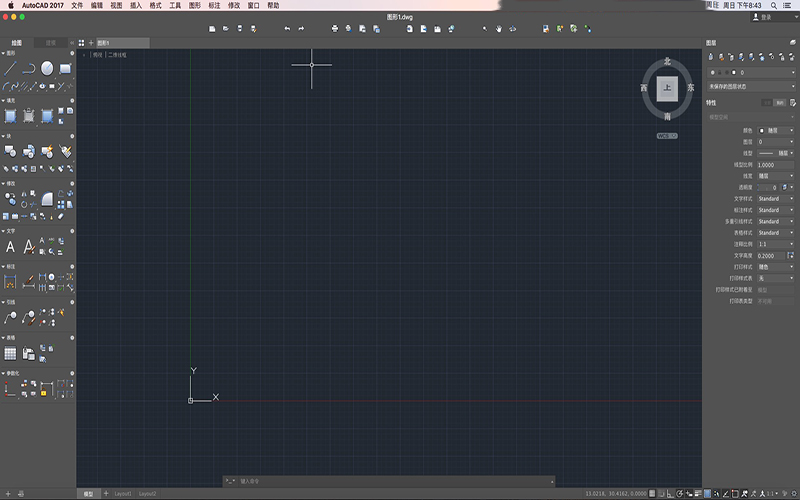
Task: Click the Redo icon in toolbar
Action: 301,29
